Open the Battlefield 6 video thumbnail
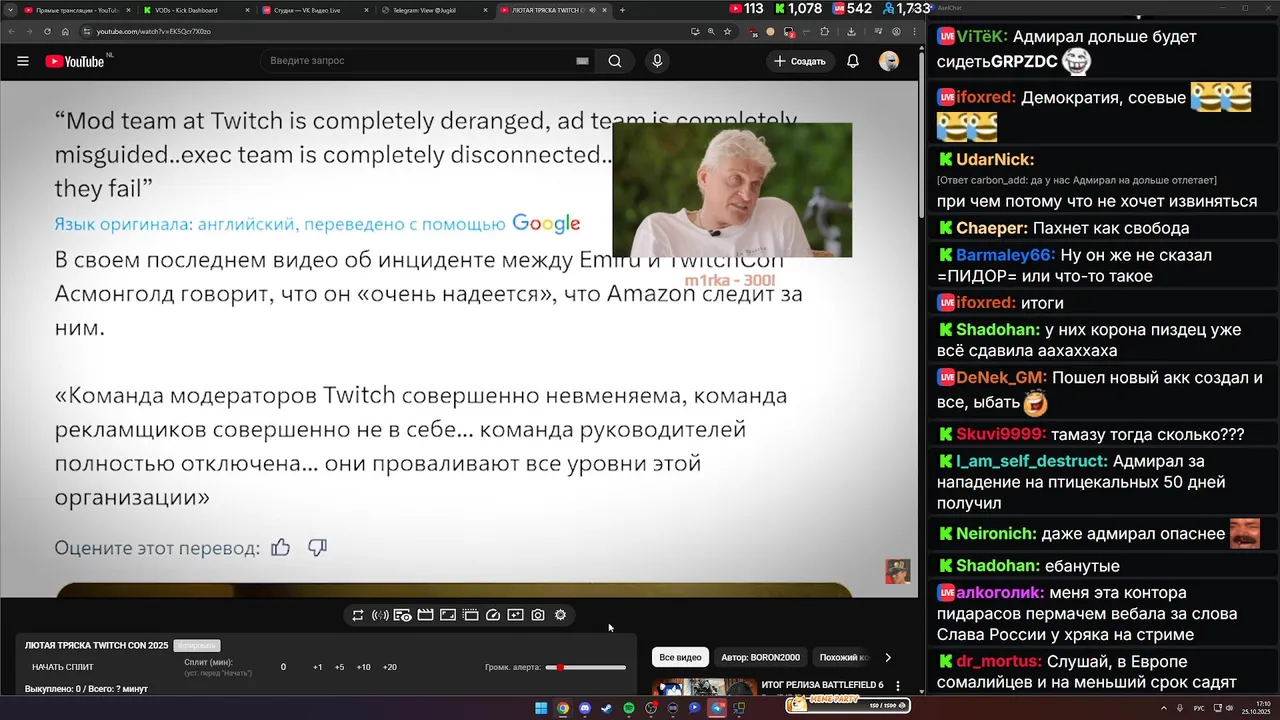Image resolution: width=1280 pixels, height=720 pixels. click(x=705, y=687)
